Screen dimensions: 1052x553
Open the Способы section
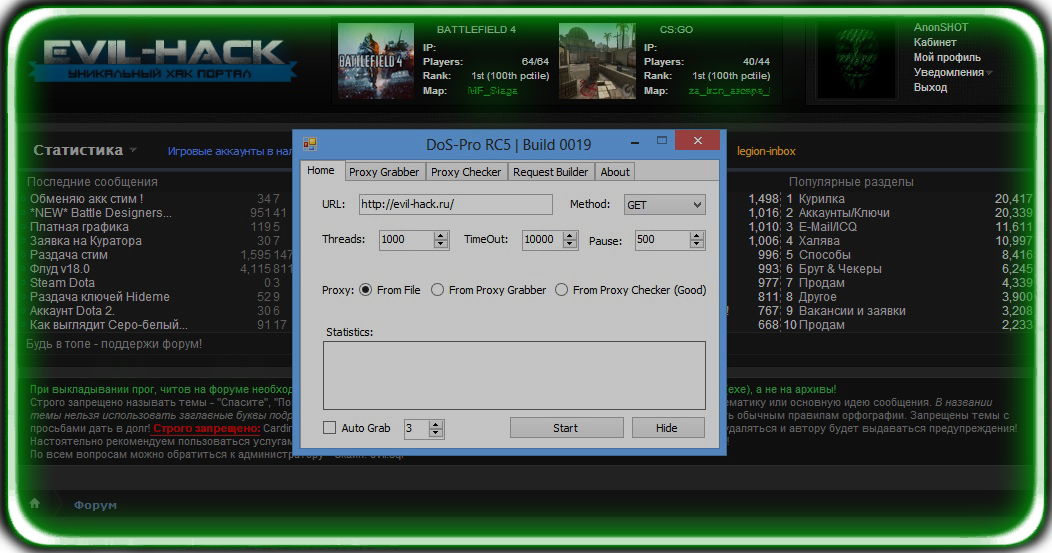pos(825,255)
